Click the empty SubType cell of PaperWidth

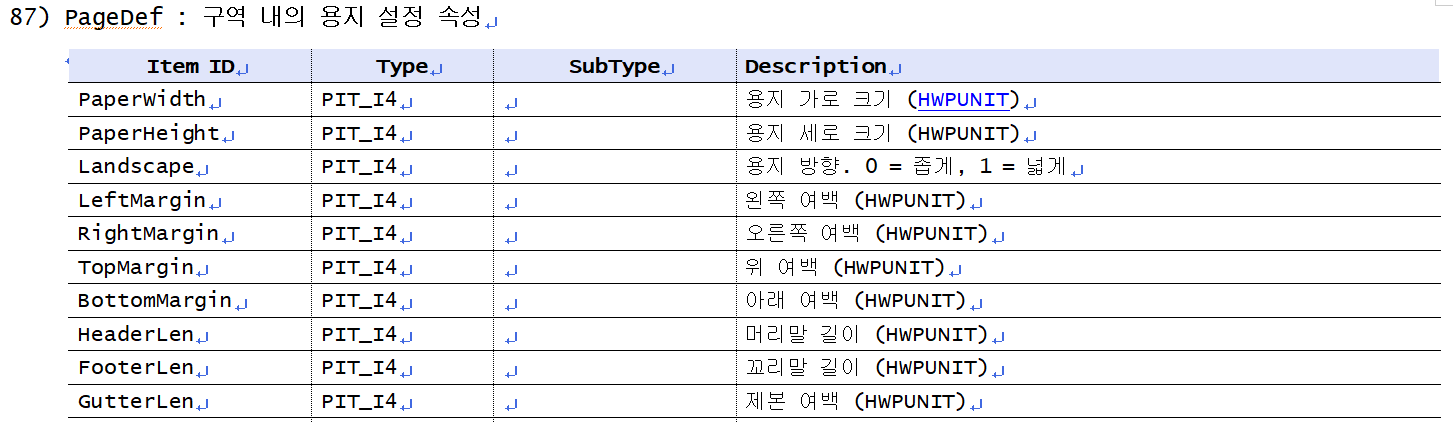[614, 100]
